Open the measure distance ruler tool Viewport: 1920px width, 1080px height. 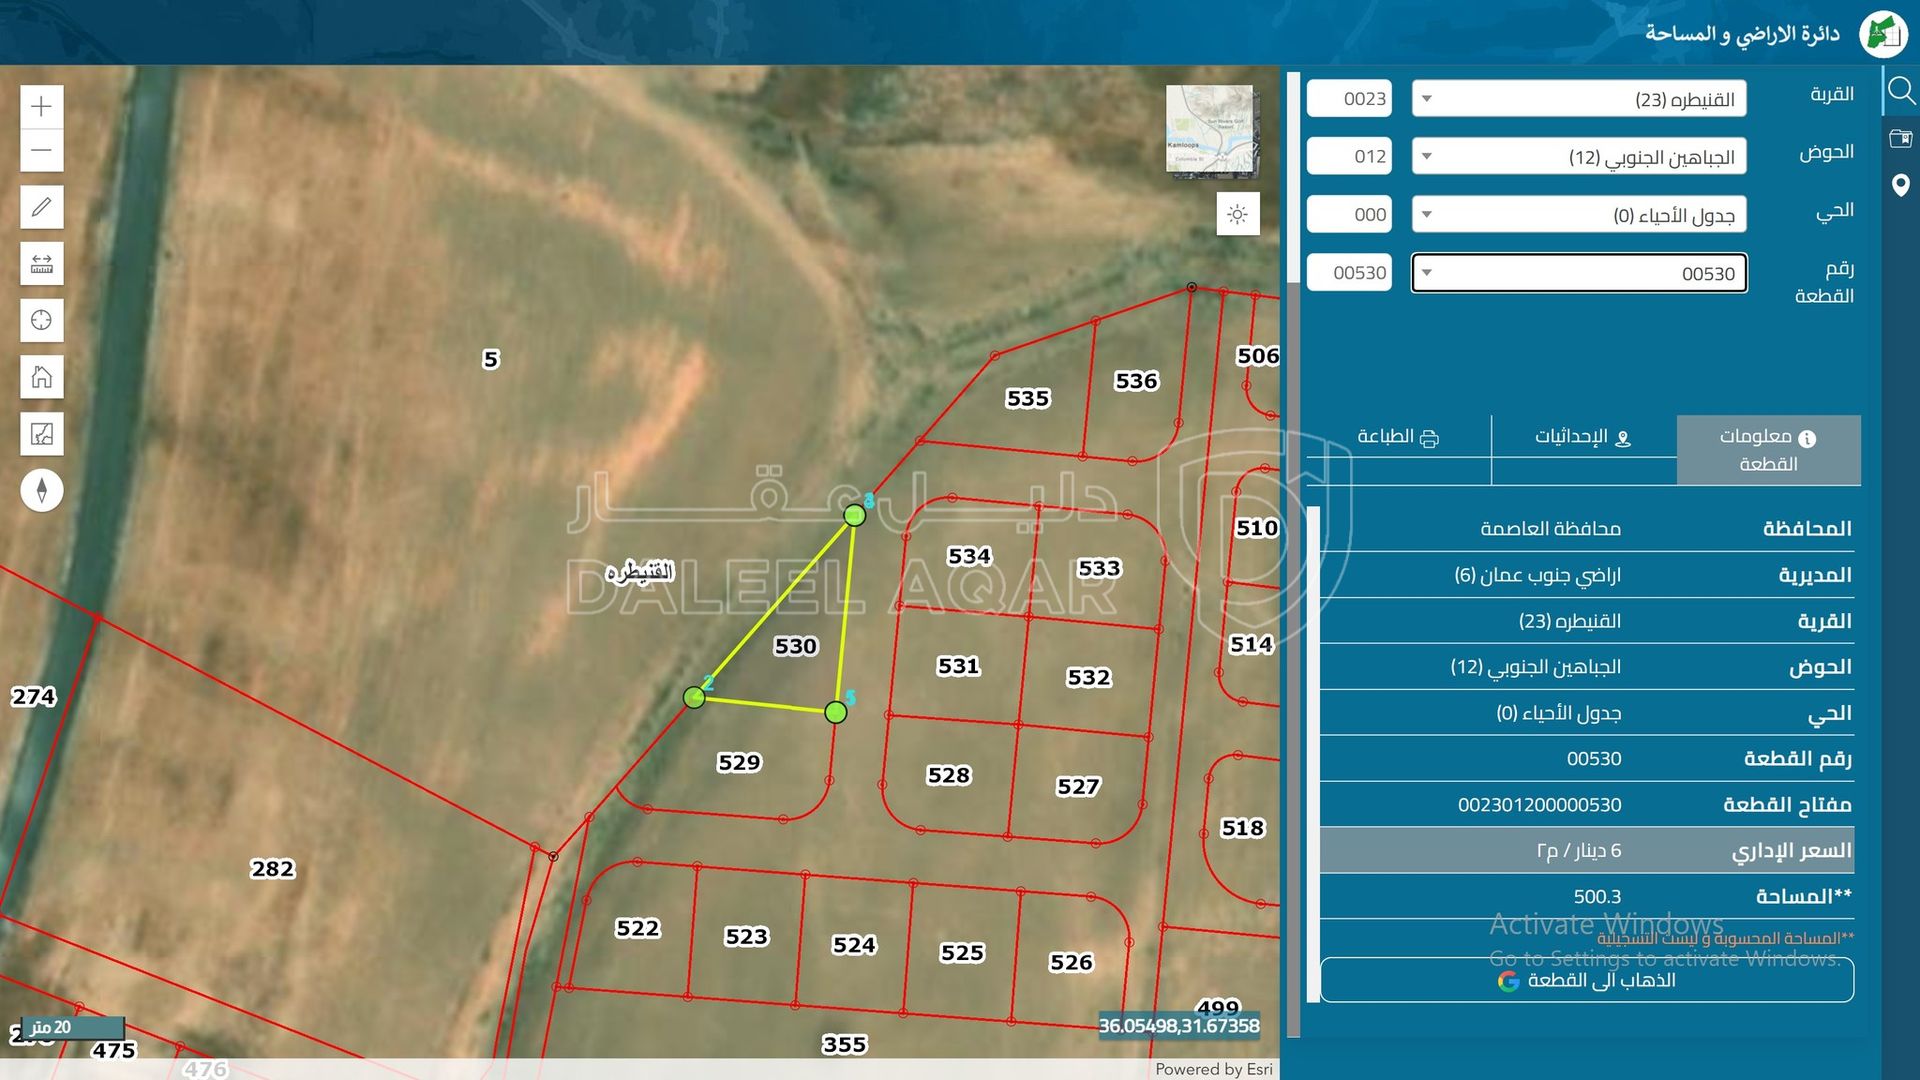(42, 264)
